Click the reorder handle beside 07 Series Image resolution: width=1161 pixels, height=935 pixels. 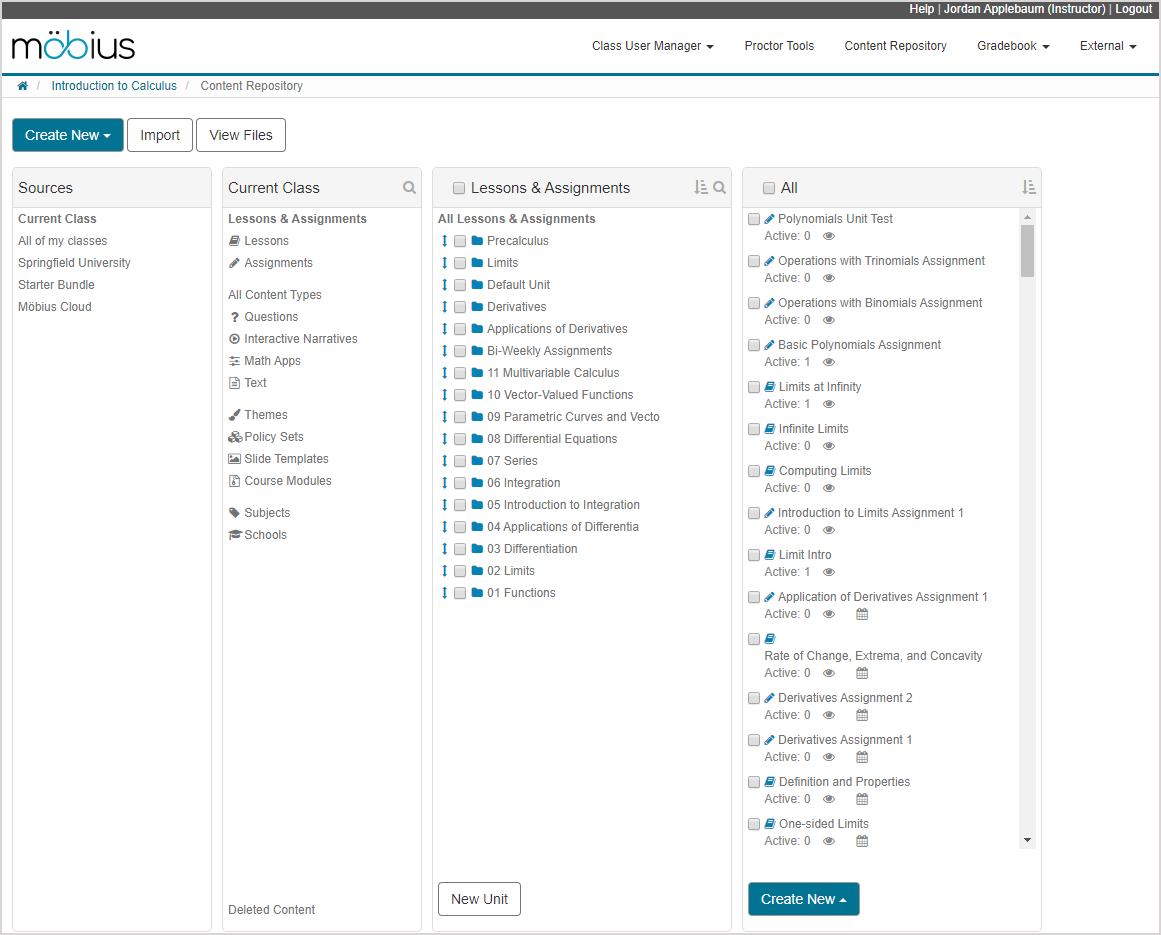445,460
